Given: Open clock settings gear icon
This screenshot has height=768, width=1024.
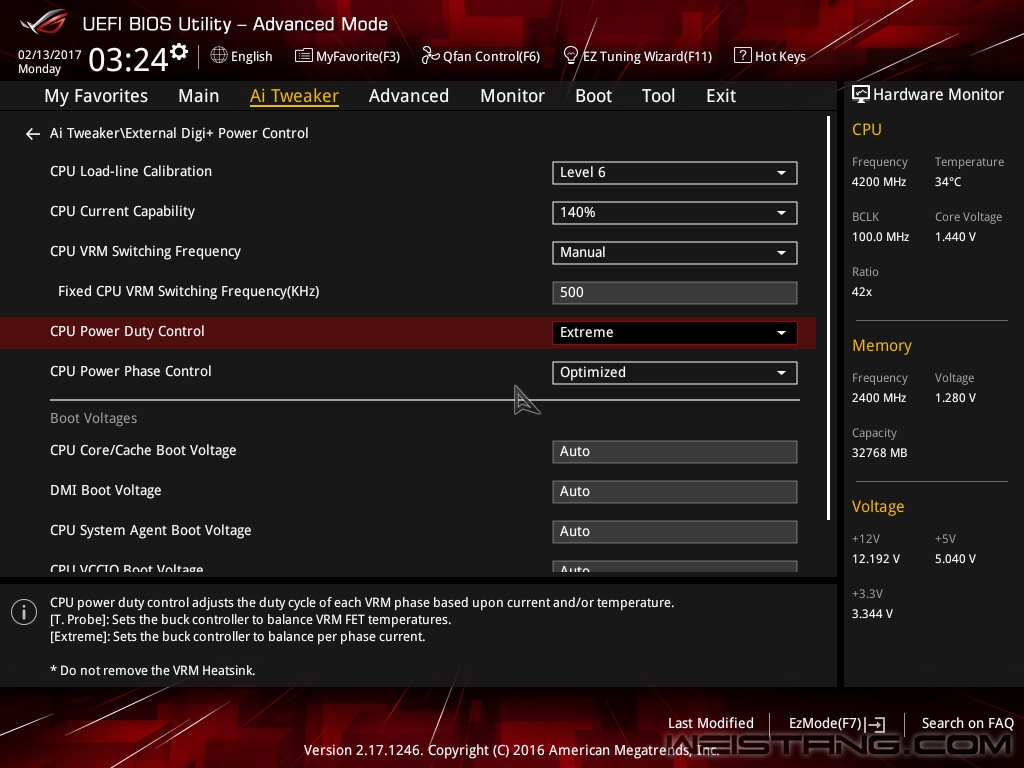Looking at the screenshot, I should 179,52.
